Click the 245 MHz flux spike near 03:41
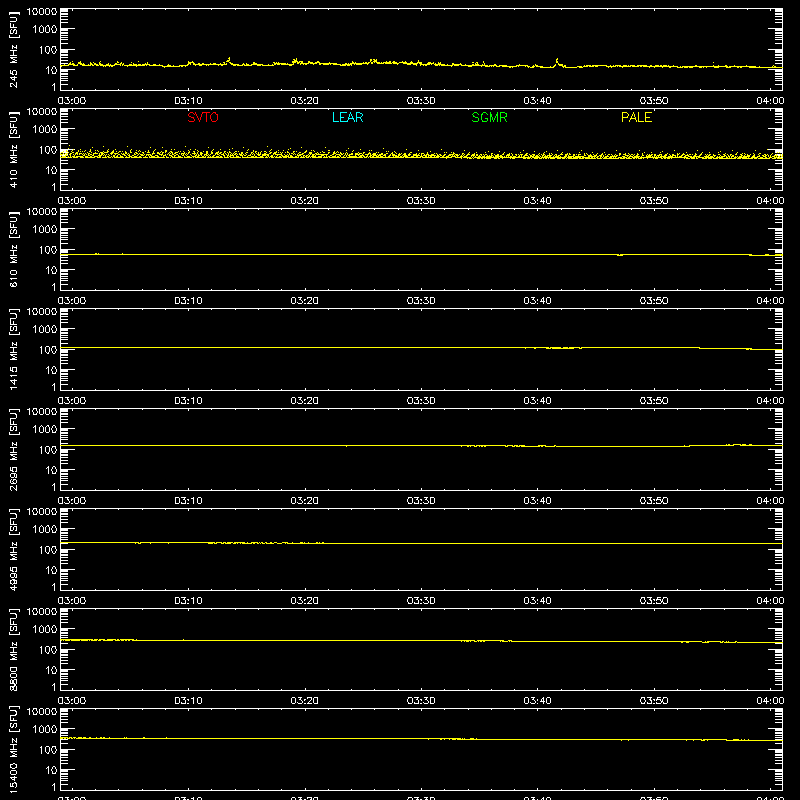This screenshot has width=800, height=800. tap(557, 63)
